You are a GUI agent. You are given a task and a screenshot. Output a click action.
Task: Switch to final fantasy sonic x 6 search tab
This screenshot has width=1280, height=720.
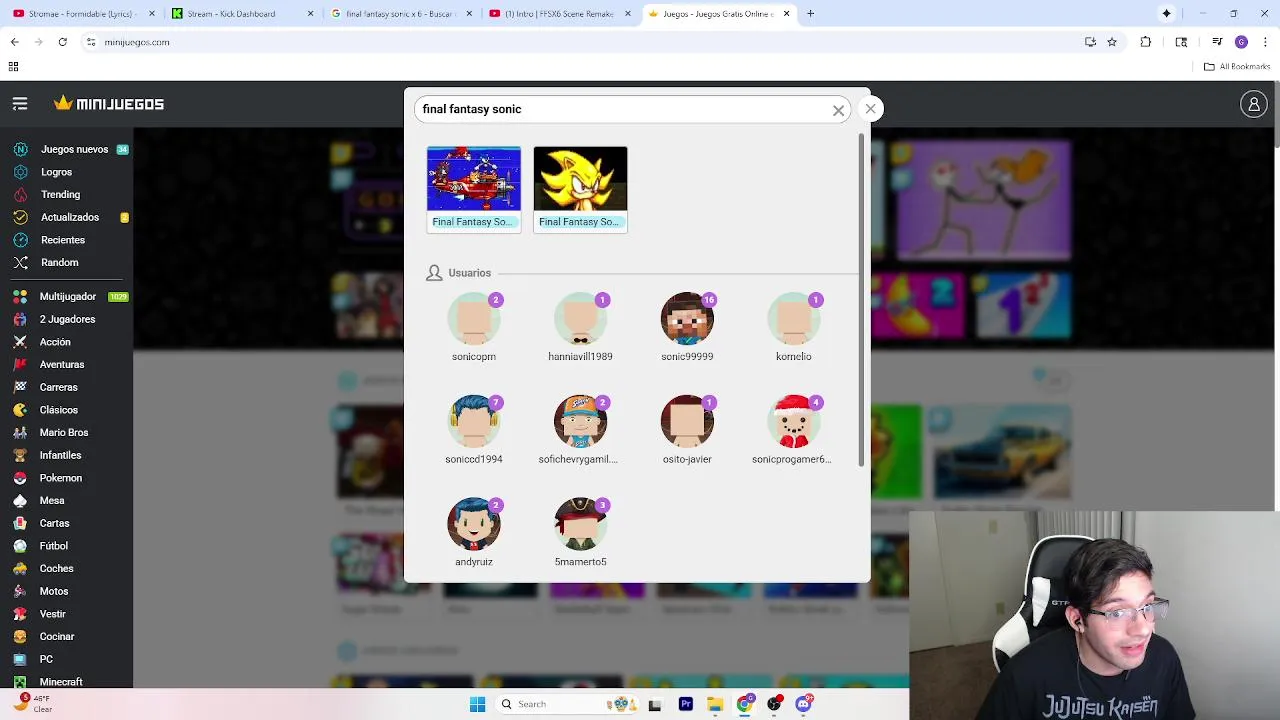point(400,14)
